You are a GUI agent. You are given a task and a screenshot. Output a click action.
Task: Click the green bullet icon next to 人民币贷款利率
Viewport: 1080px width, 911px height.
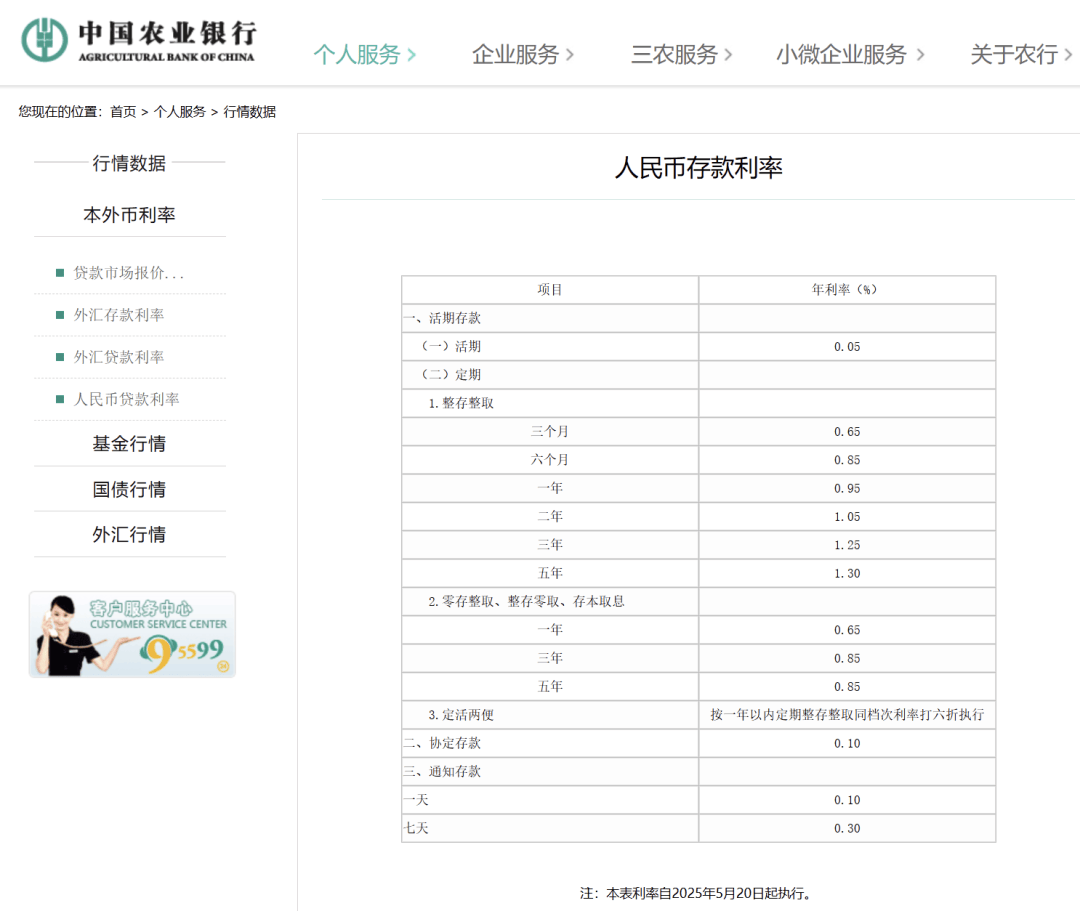click(x=59, y=398)
